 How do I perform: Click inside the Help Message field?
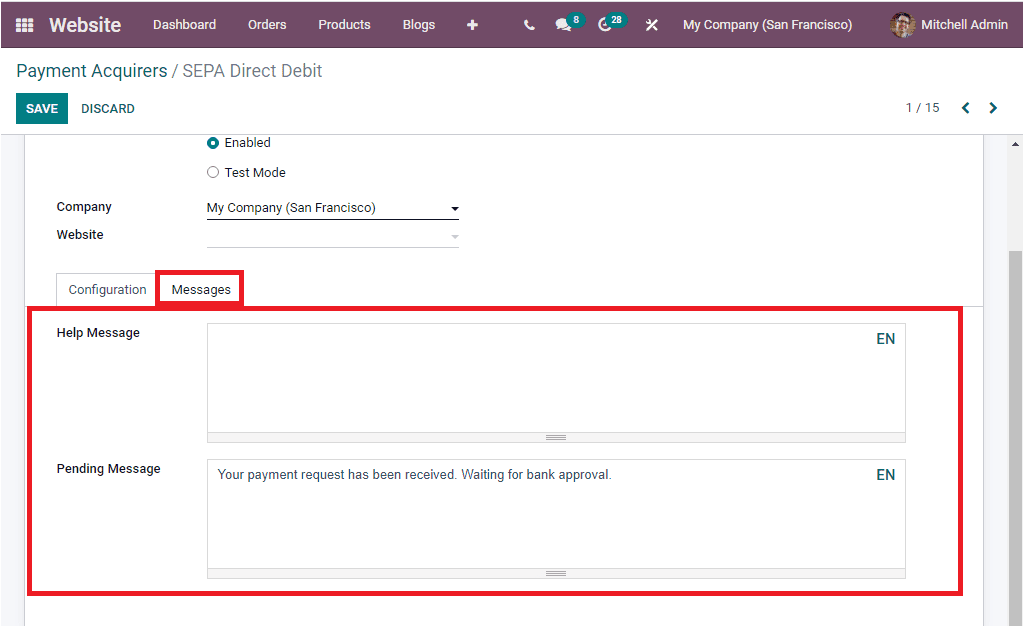click(x=550, y=380)
